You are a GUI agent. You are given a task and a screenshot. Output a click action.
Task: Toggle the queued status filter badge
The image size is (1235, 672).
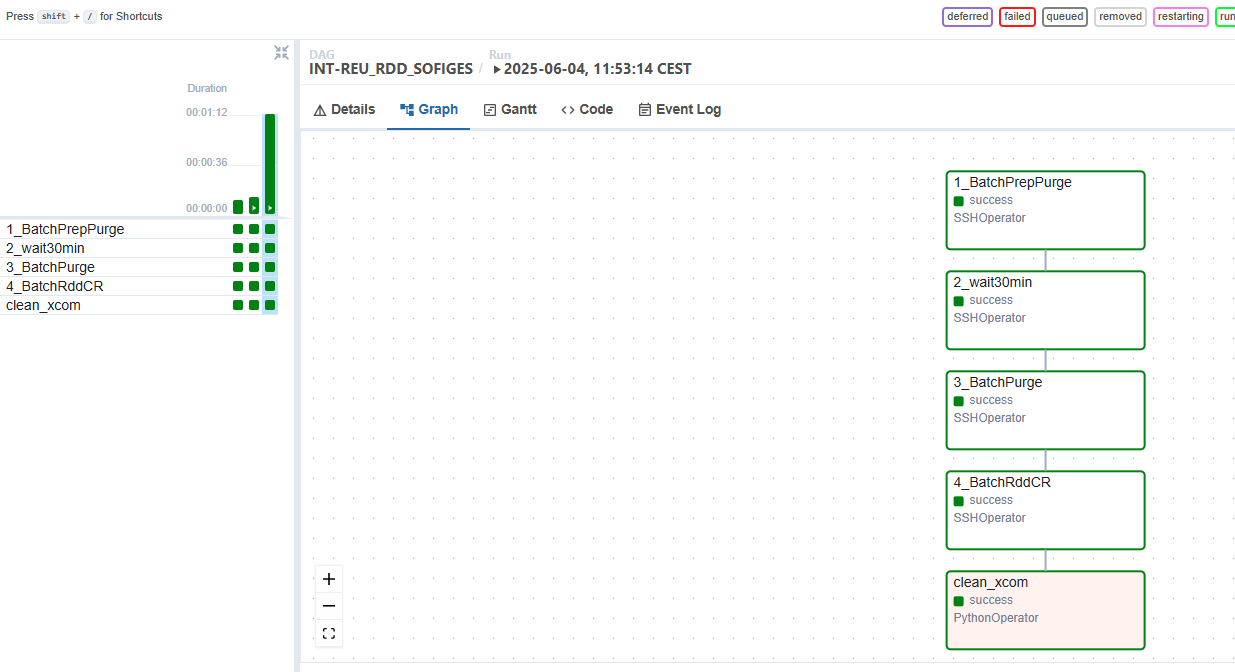(x=1065, y=16)
